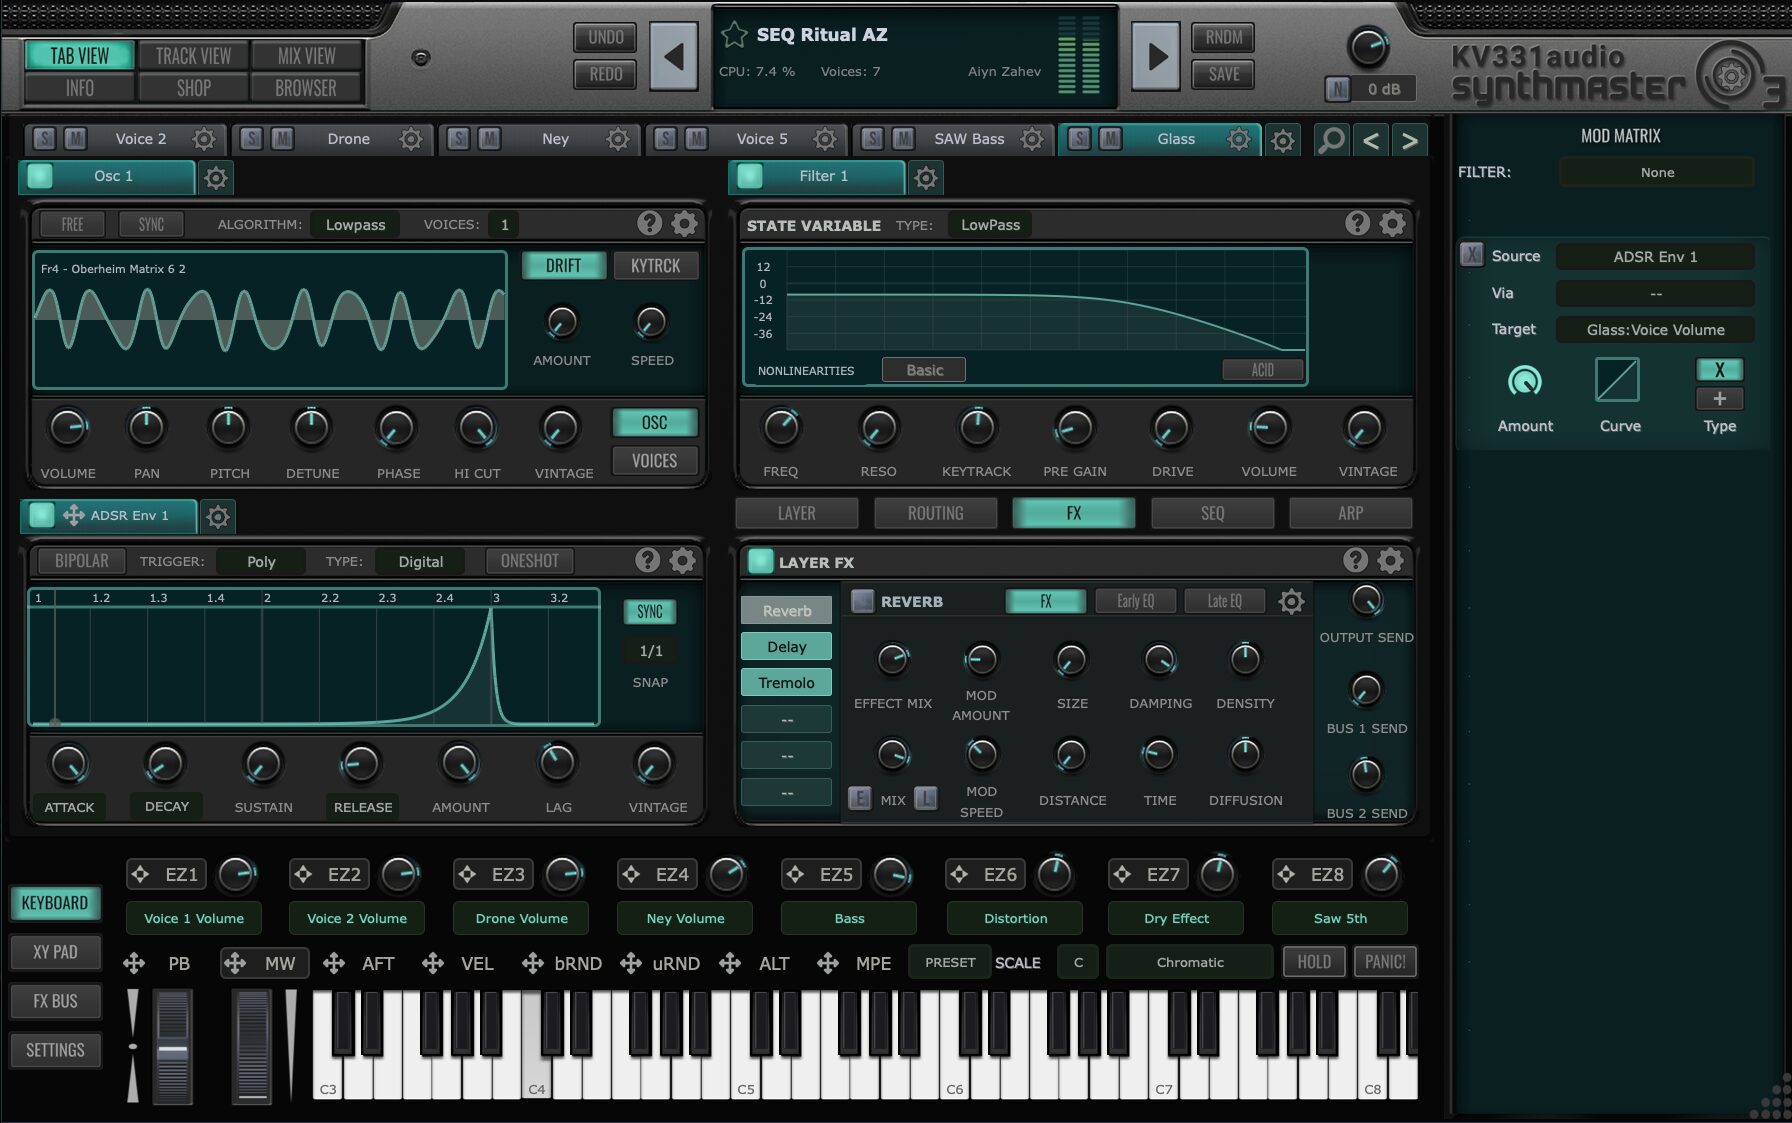Viewport: 1792px width, 1123px height.
Task: Load the next preset with right arrow
Action: [x=1156, y=56]
